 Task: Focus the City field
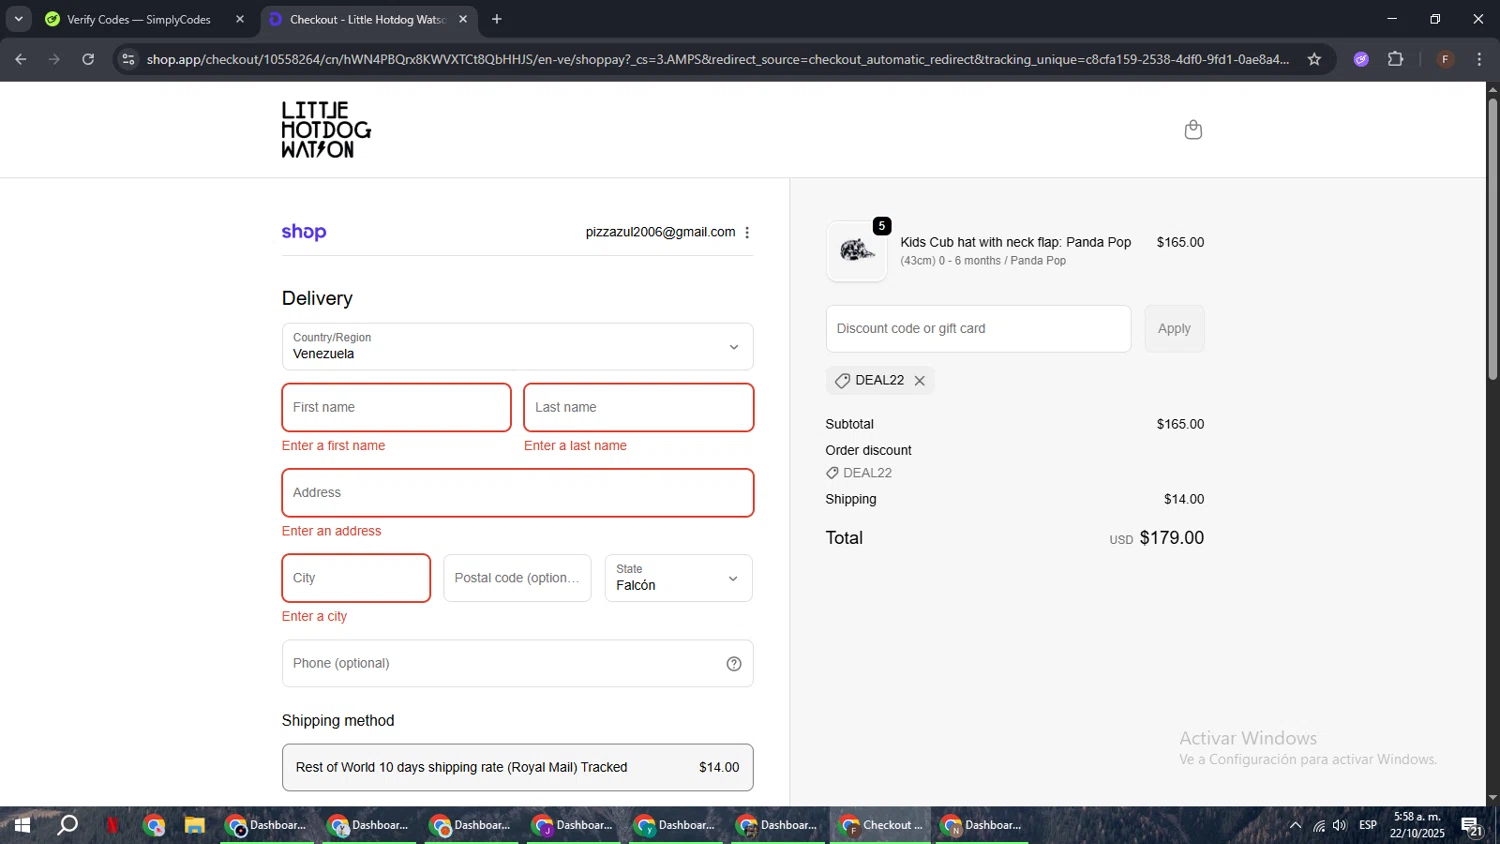click(356, 578)
